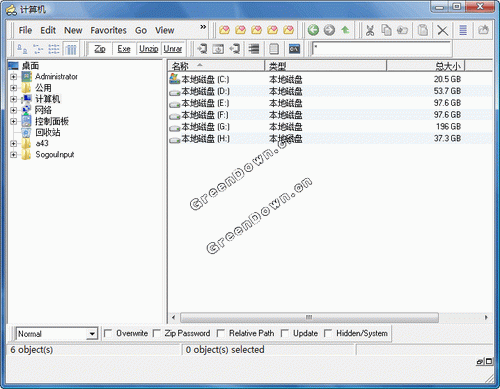Switch to small icons view
Viewport: 500px width, 389px height.
pyautogui.click(x=38, y=49)
